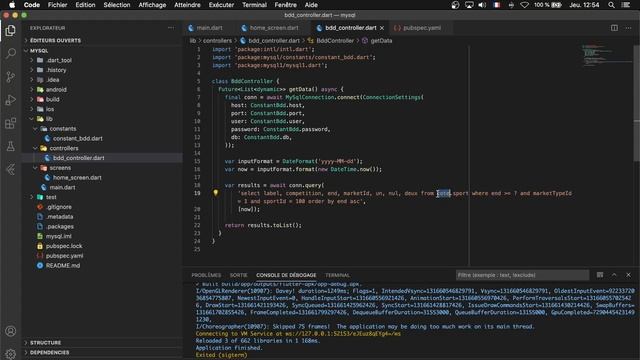The width and height of the screenshot is (640, 360).
Task: Expand the STRUCTURE section
Action: point(45,342)
